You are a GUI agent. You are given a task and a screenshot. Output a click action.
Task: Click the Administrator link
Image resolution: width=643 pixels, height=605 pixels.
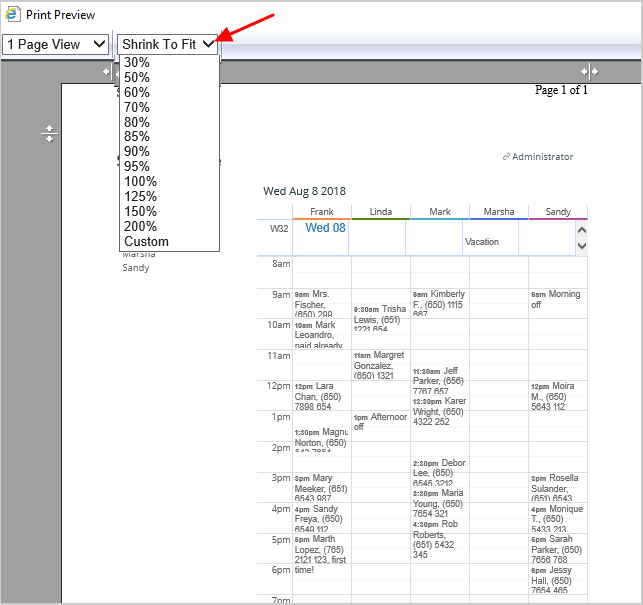tap(542, 157)
